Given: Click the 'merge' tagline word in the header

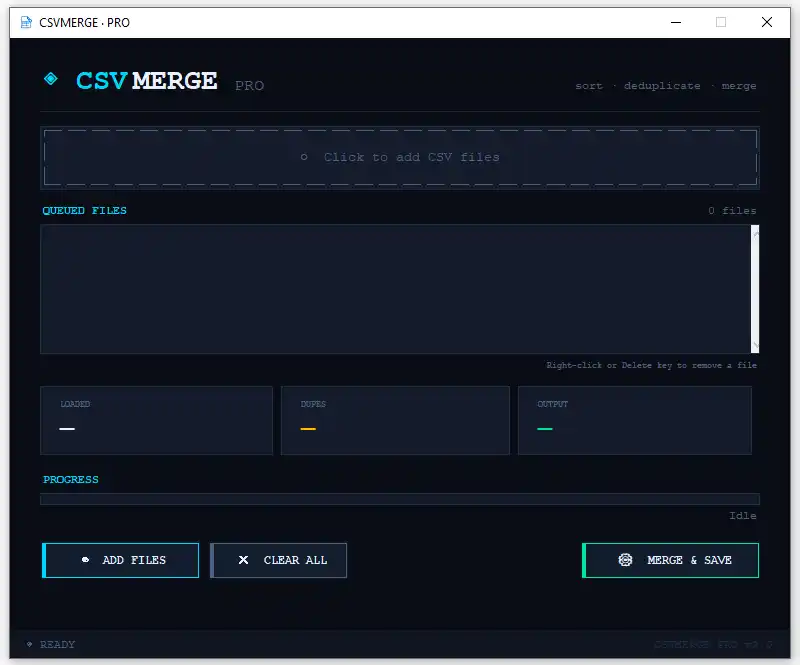Looking at the screenshot, I should coord(739,86).
